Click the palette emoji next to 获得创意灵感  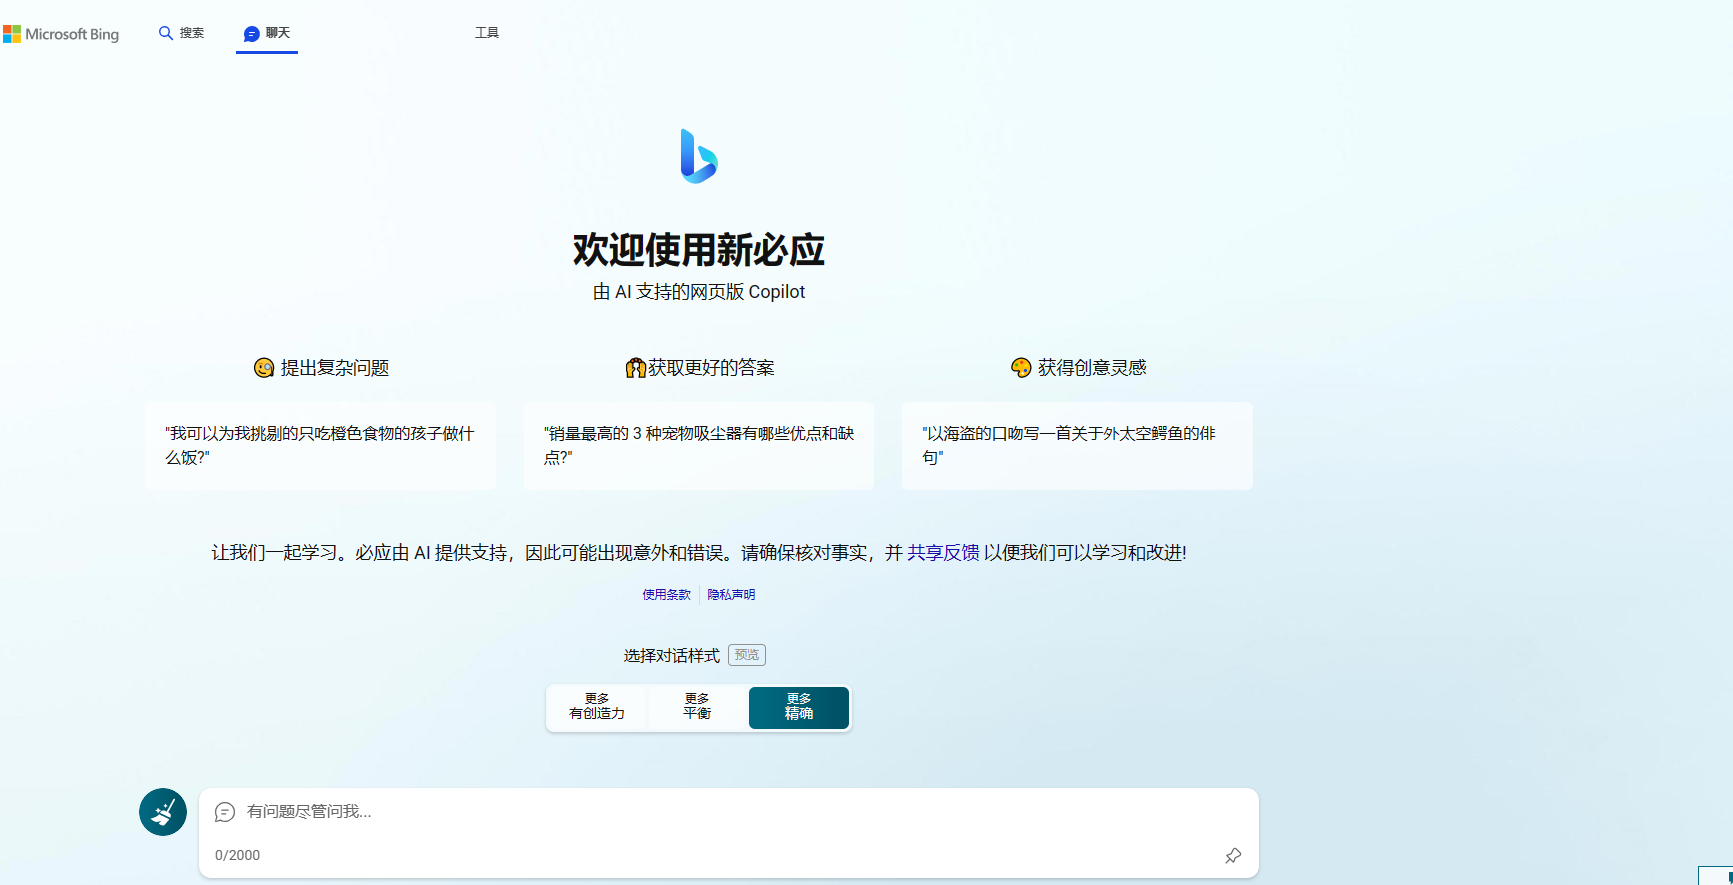pos(1021,368)
